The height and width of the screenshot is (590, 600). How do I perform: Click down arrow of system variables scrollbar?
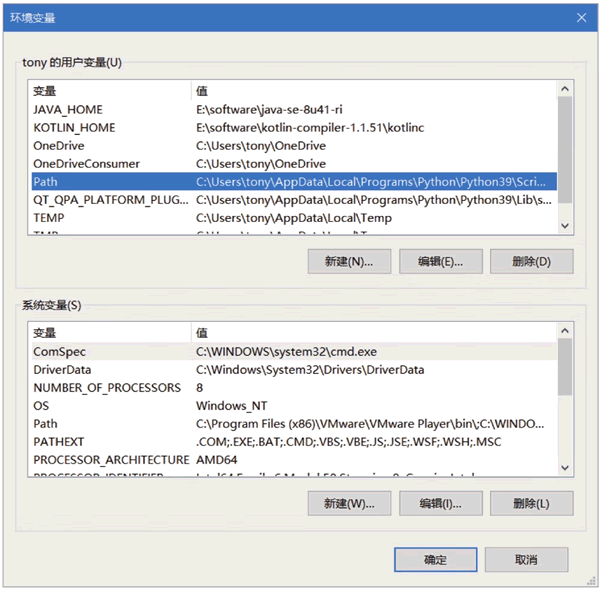(565, 468)
